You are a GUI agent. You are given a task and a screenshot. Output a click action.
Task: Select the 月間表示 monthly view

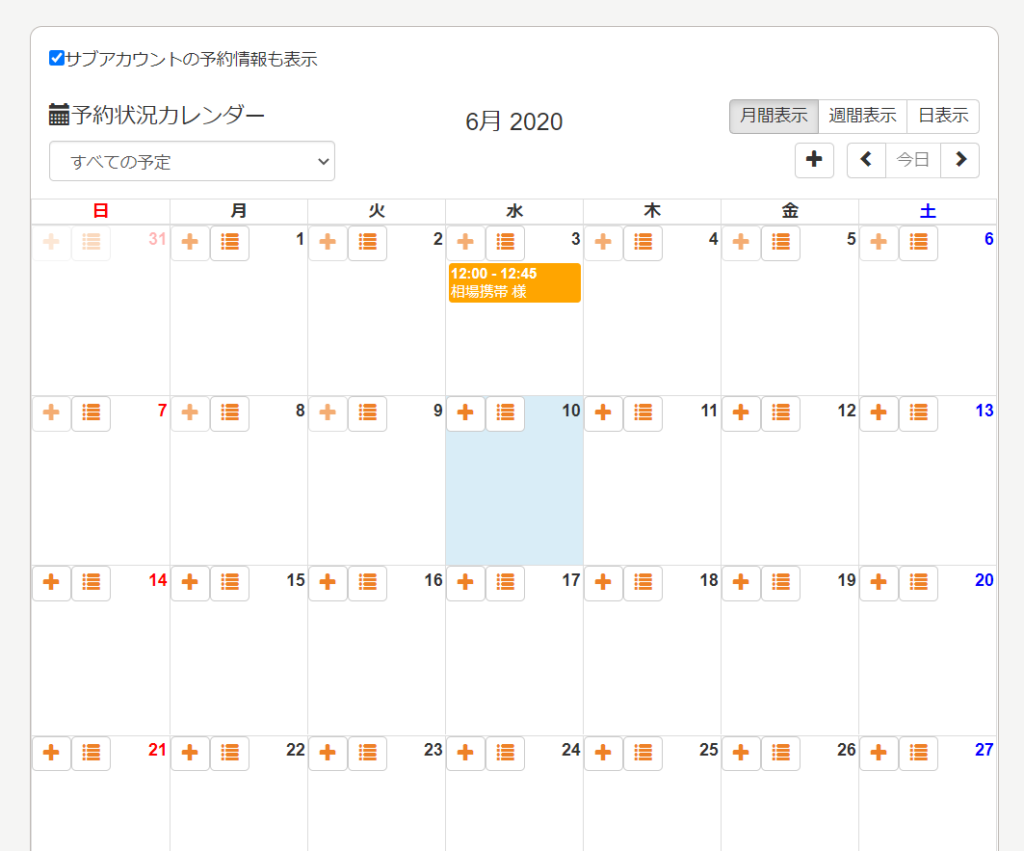[773, 116]
